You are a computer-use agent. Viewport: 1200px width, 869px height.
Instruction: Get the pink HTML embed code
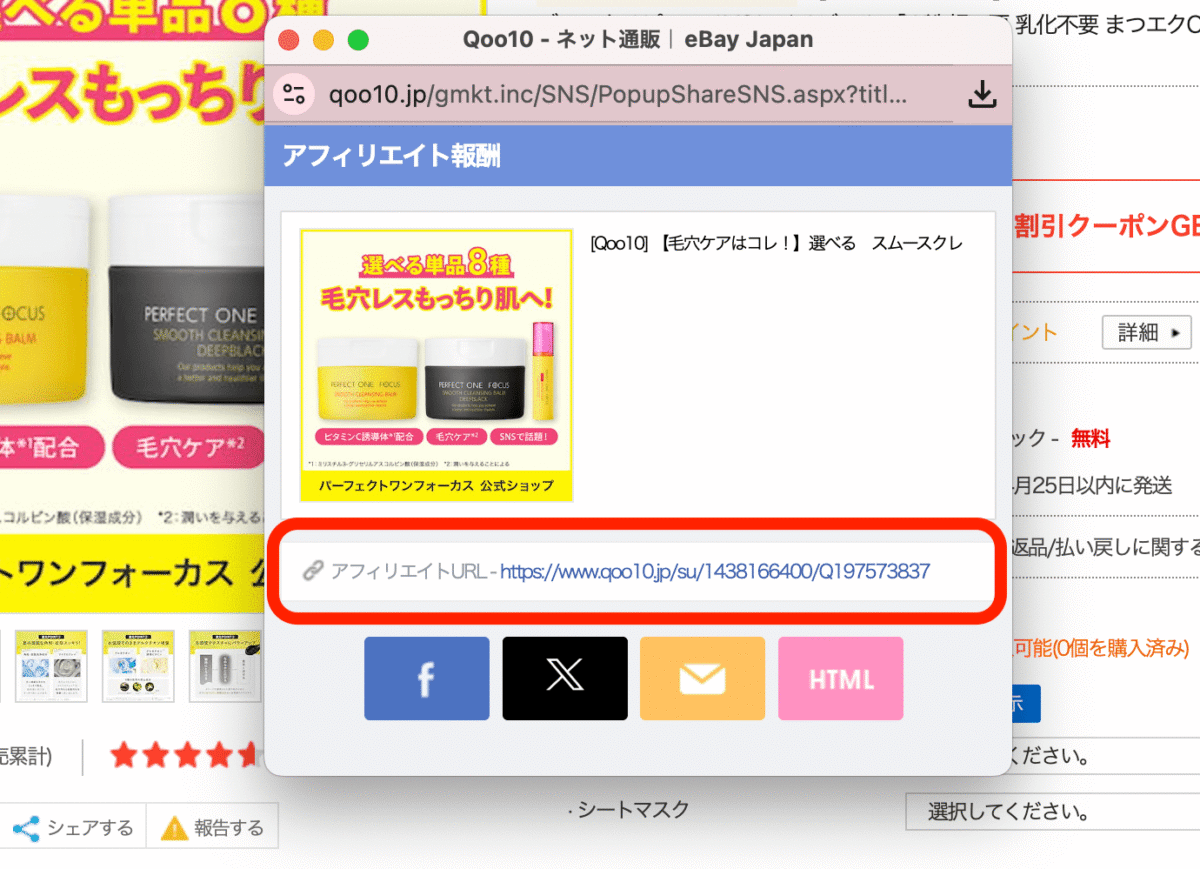pos(840,679)
